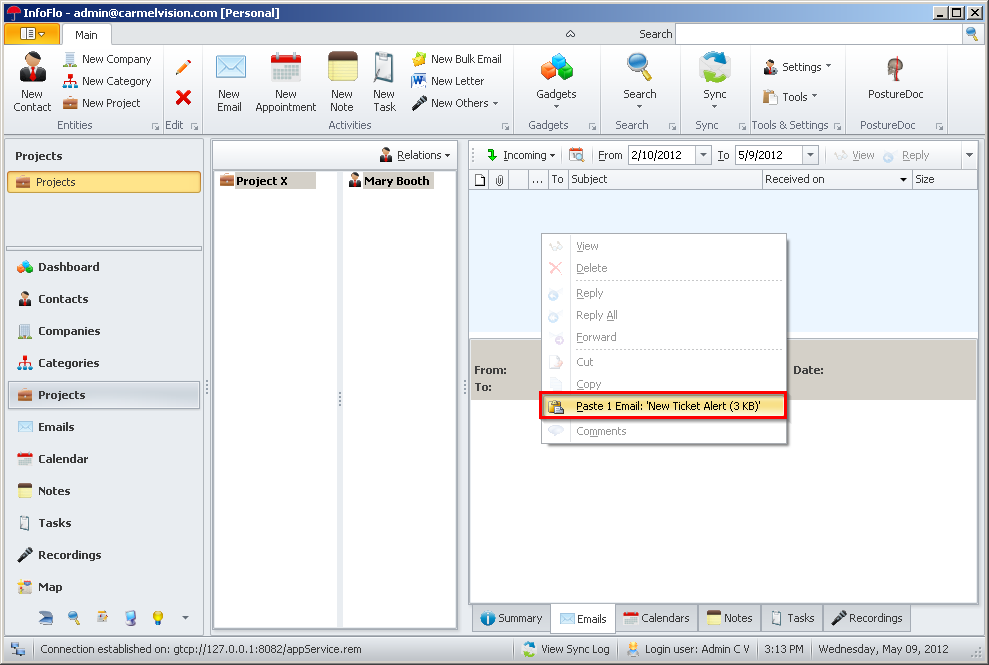
Task: Select the Emails tab at bottom
Action: (x=583, y=618)
